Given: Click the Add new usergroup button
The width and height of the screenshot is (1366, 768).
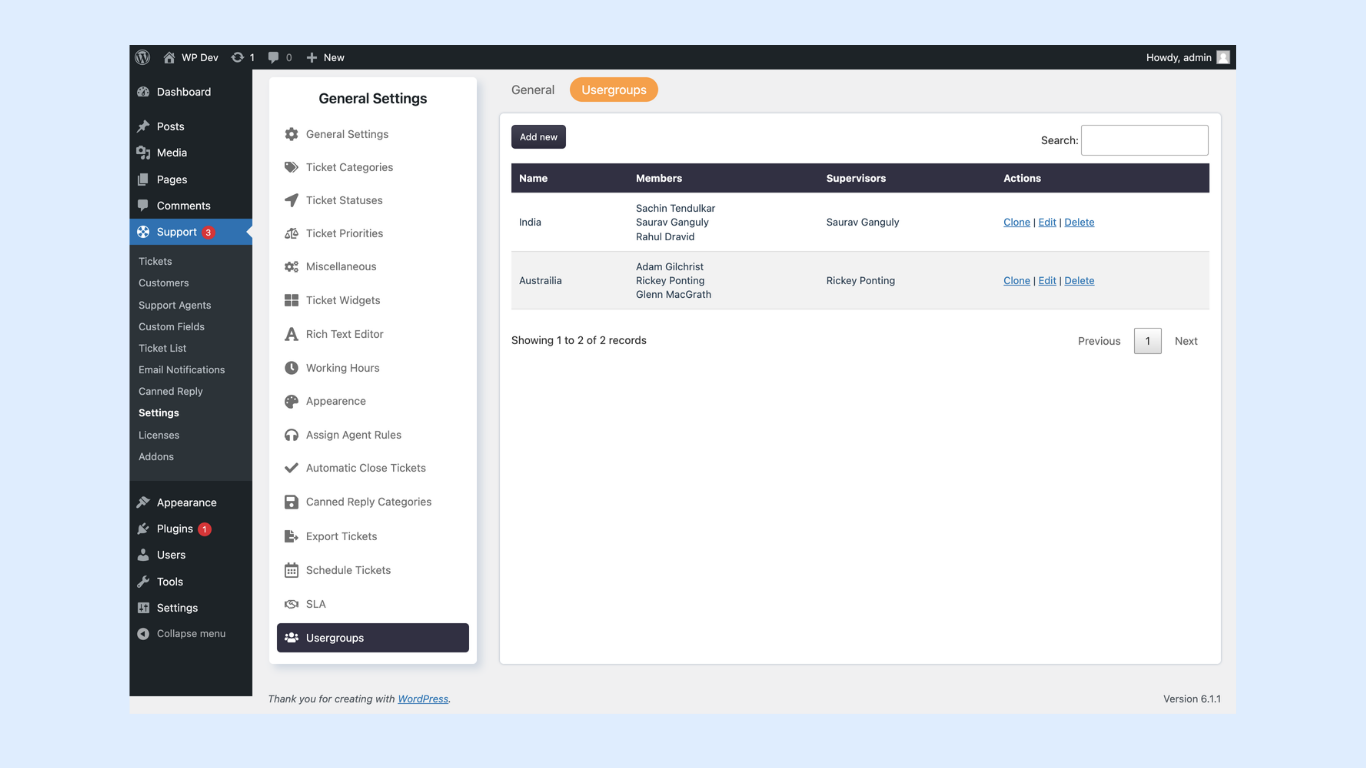Looking at the screenshot, I should 538,137.
